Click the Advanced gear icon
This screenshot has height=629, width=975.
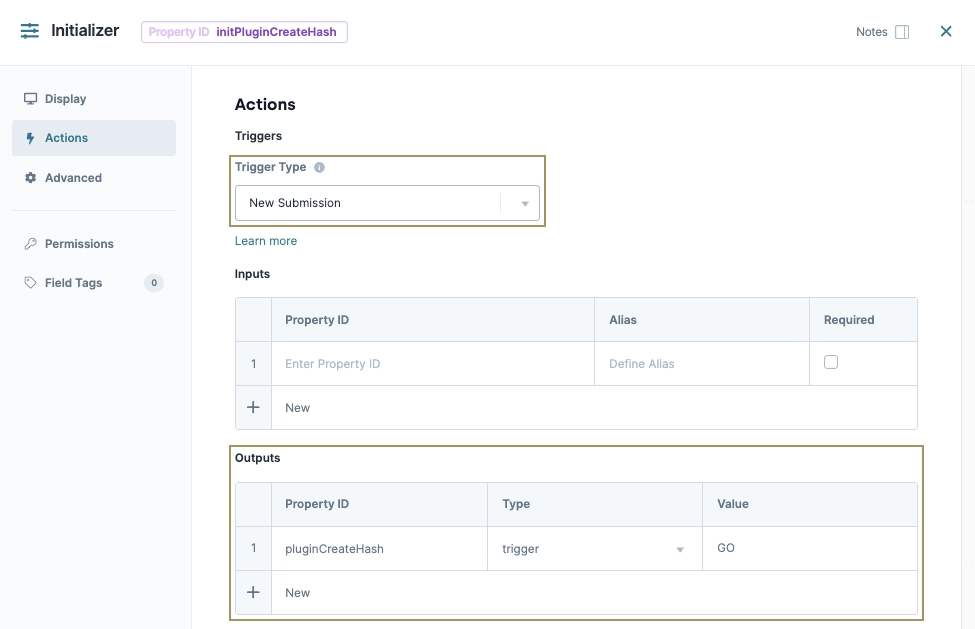29,177
